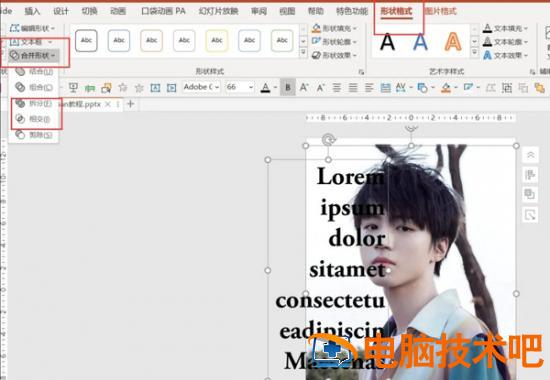
Task: Open the shape styles dialog launcher
Action: coord(361,72)
